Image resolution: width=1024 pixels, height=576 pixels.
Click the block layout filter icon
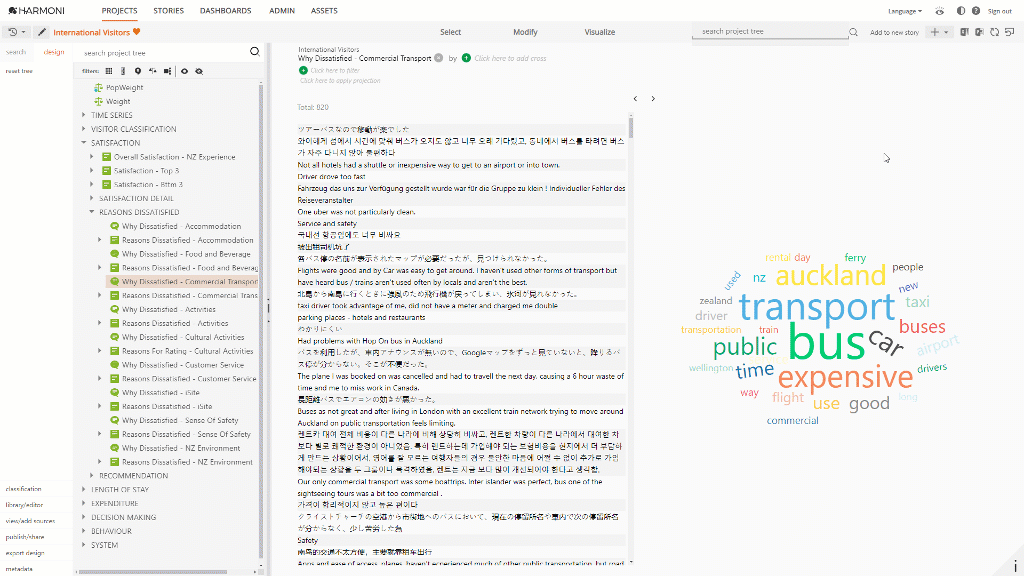(x=168, y=71)
